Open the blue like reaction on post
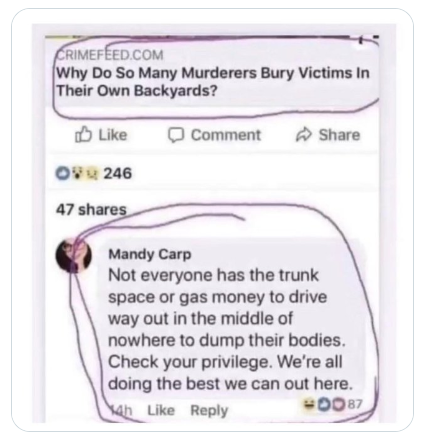 pos(61,173)
